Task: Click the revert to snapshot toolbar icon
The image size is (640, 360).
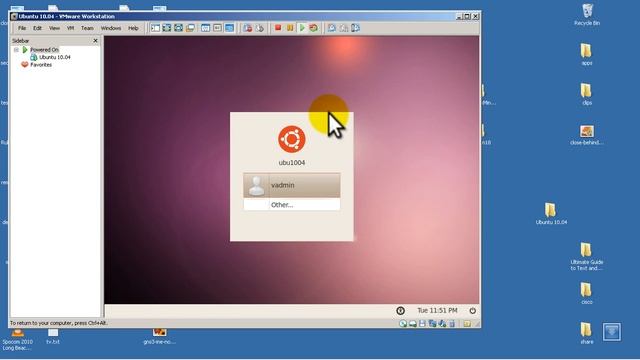Action: coord(260,28)
